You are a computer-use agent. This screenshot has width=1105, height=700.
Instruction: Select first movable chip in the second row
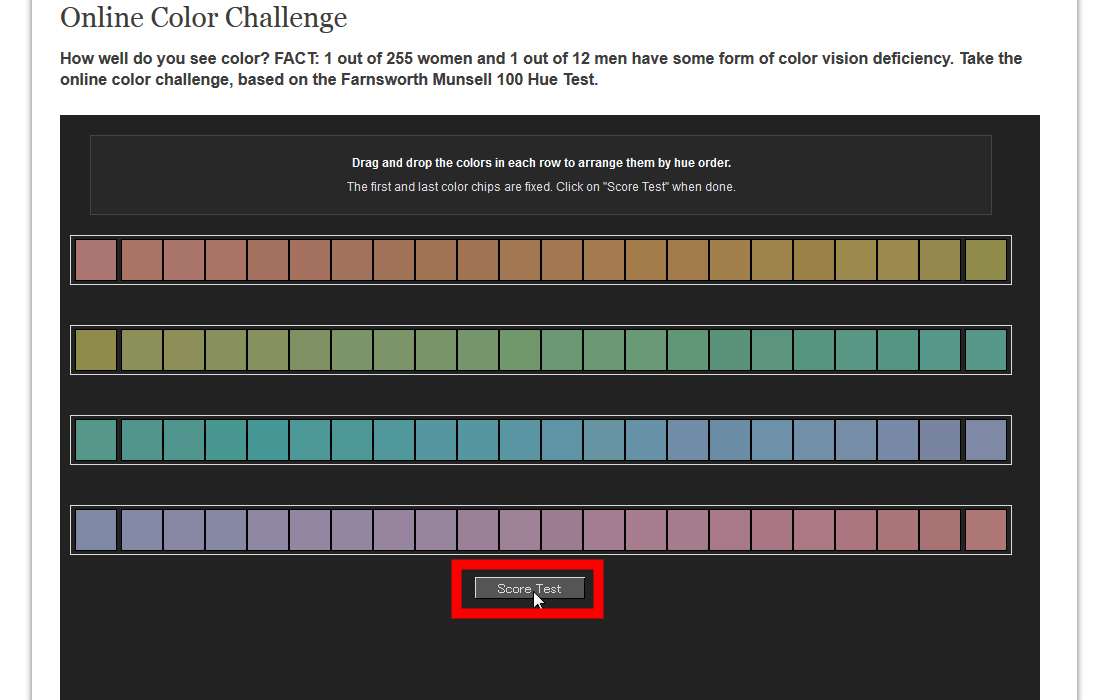[x=142, y=350]
